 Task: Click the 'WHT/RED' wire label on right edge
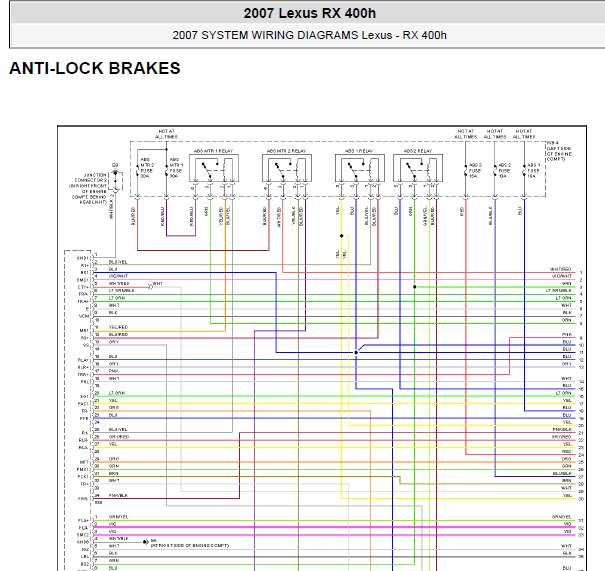click(561, 269)
